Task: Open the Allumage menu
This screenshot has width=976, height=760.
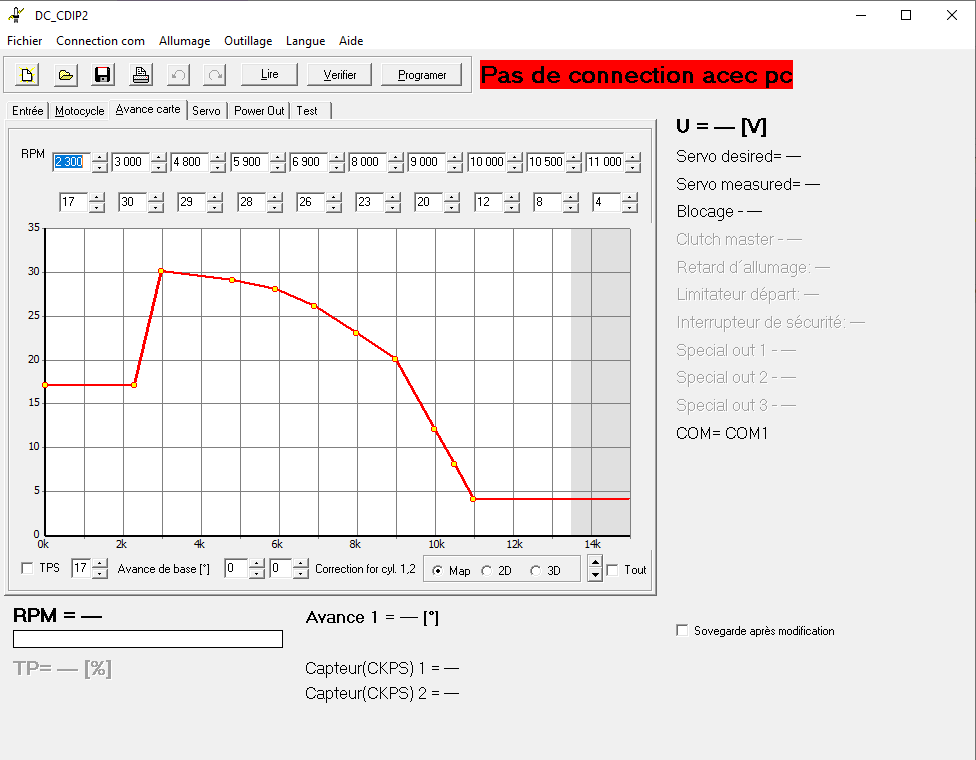Action: [x=184, y=41]
